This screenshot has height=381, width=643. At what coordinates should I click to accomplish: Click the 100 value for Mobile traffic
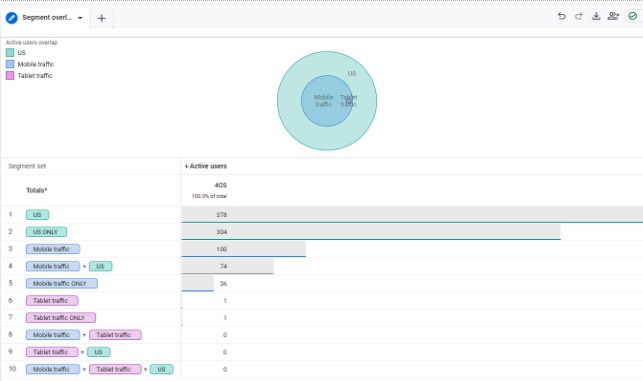[221, 249]
